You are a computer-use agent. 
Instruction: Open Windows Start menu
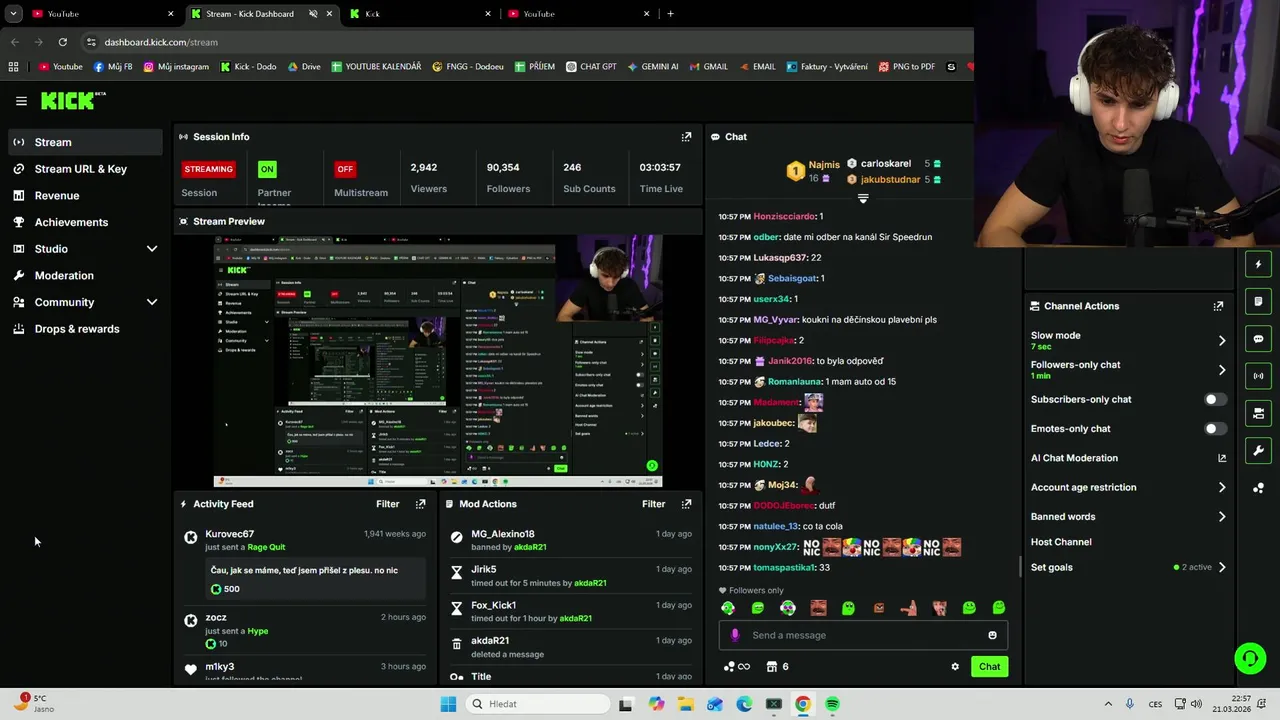tap(448, 704)
